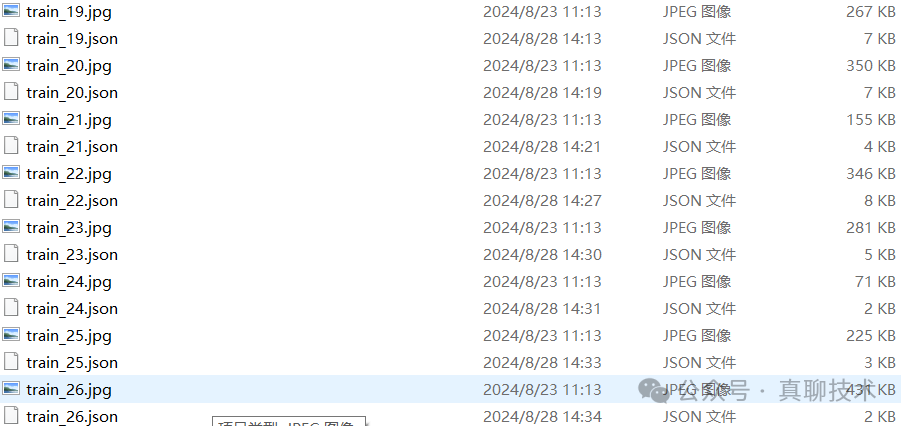Click the train_23.json document icon

click(x=11, y=254)
